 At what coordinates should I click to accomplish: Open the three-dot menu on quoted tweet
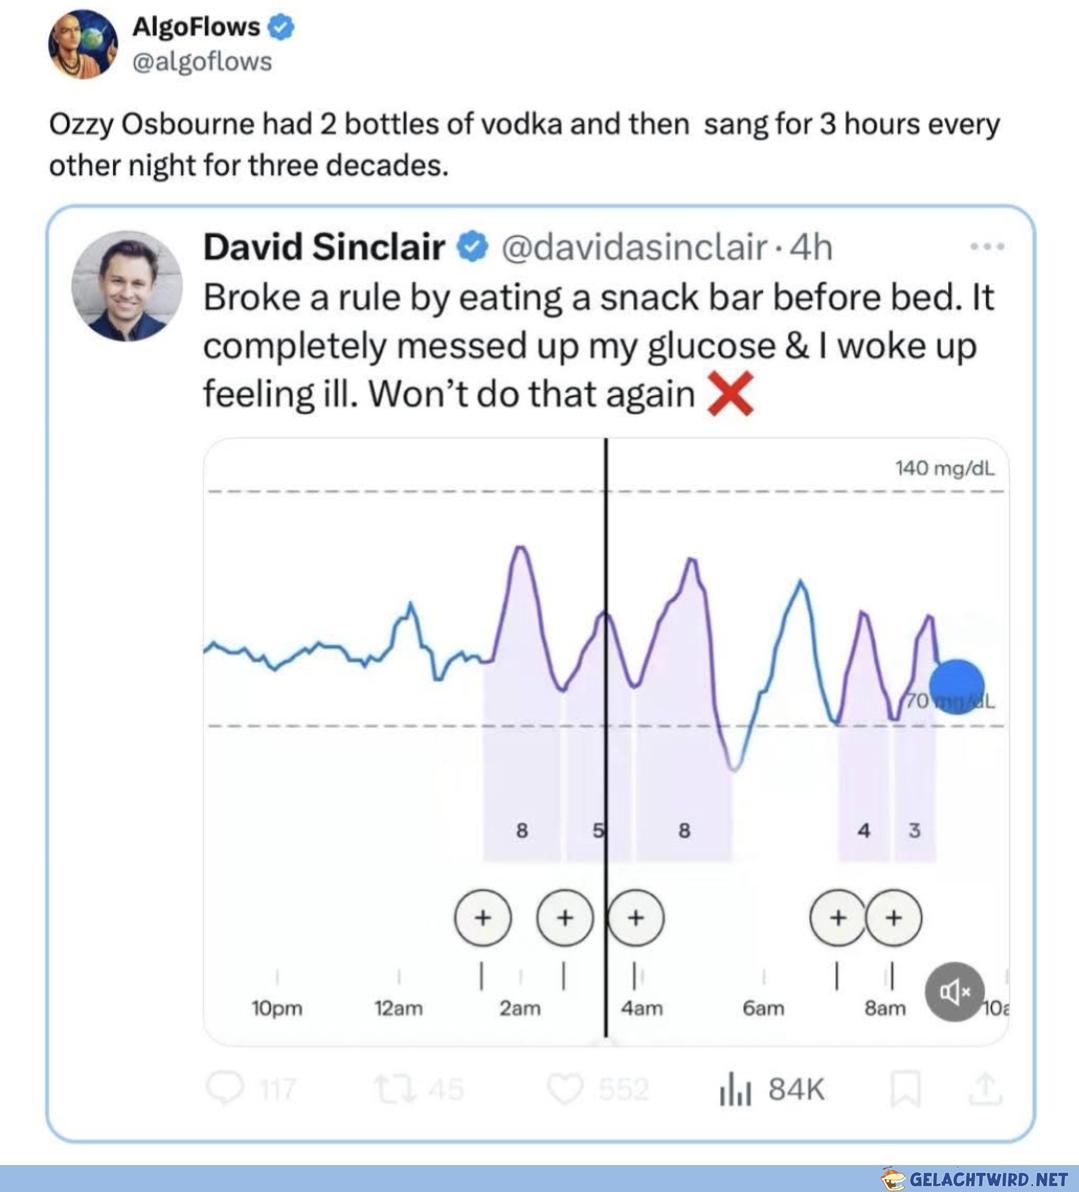(x=987, y=246)
